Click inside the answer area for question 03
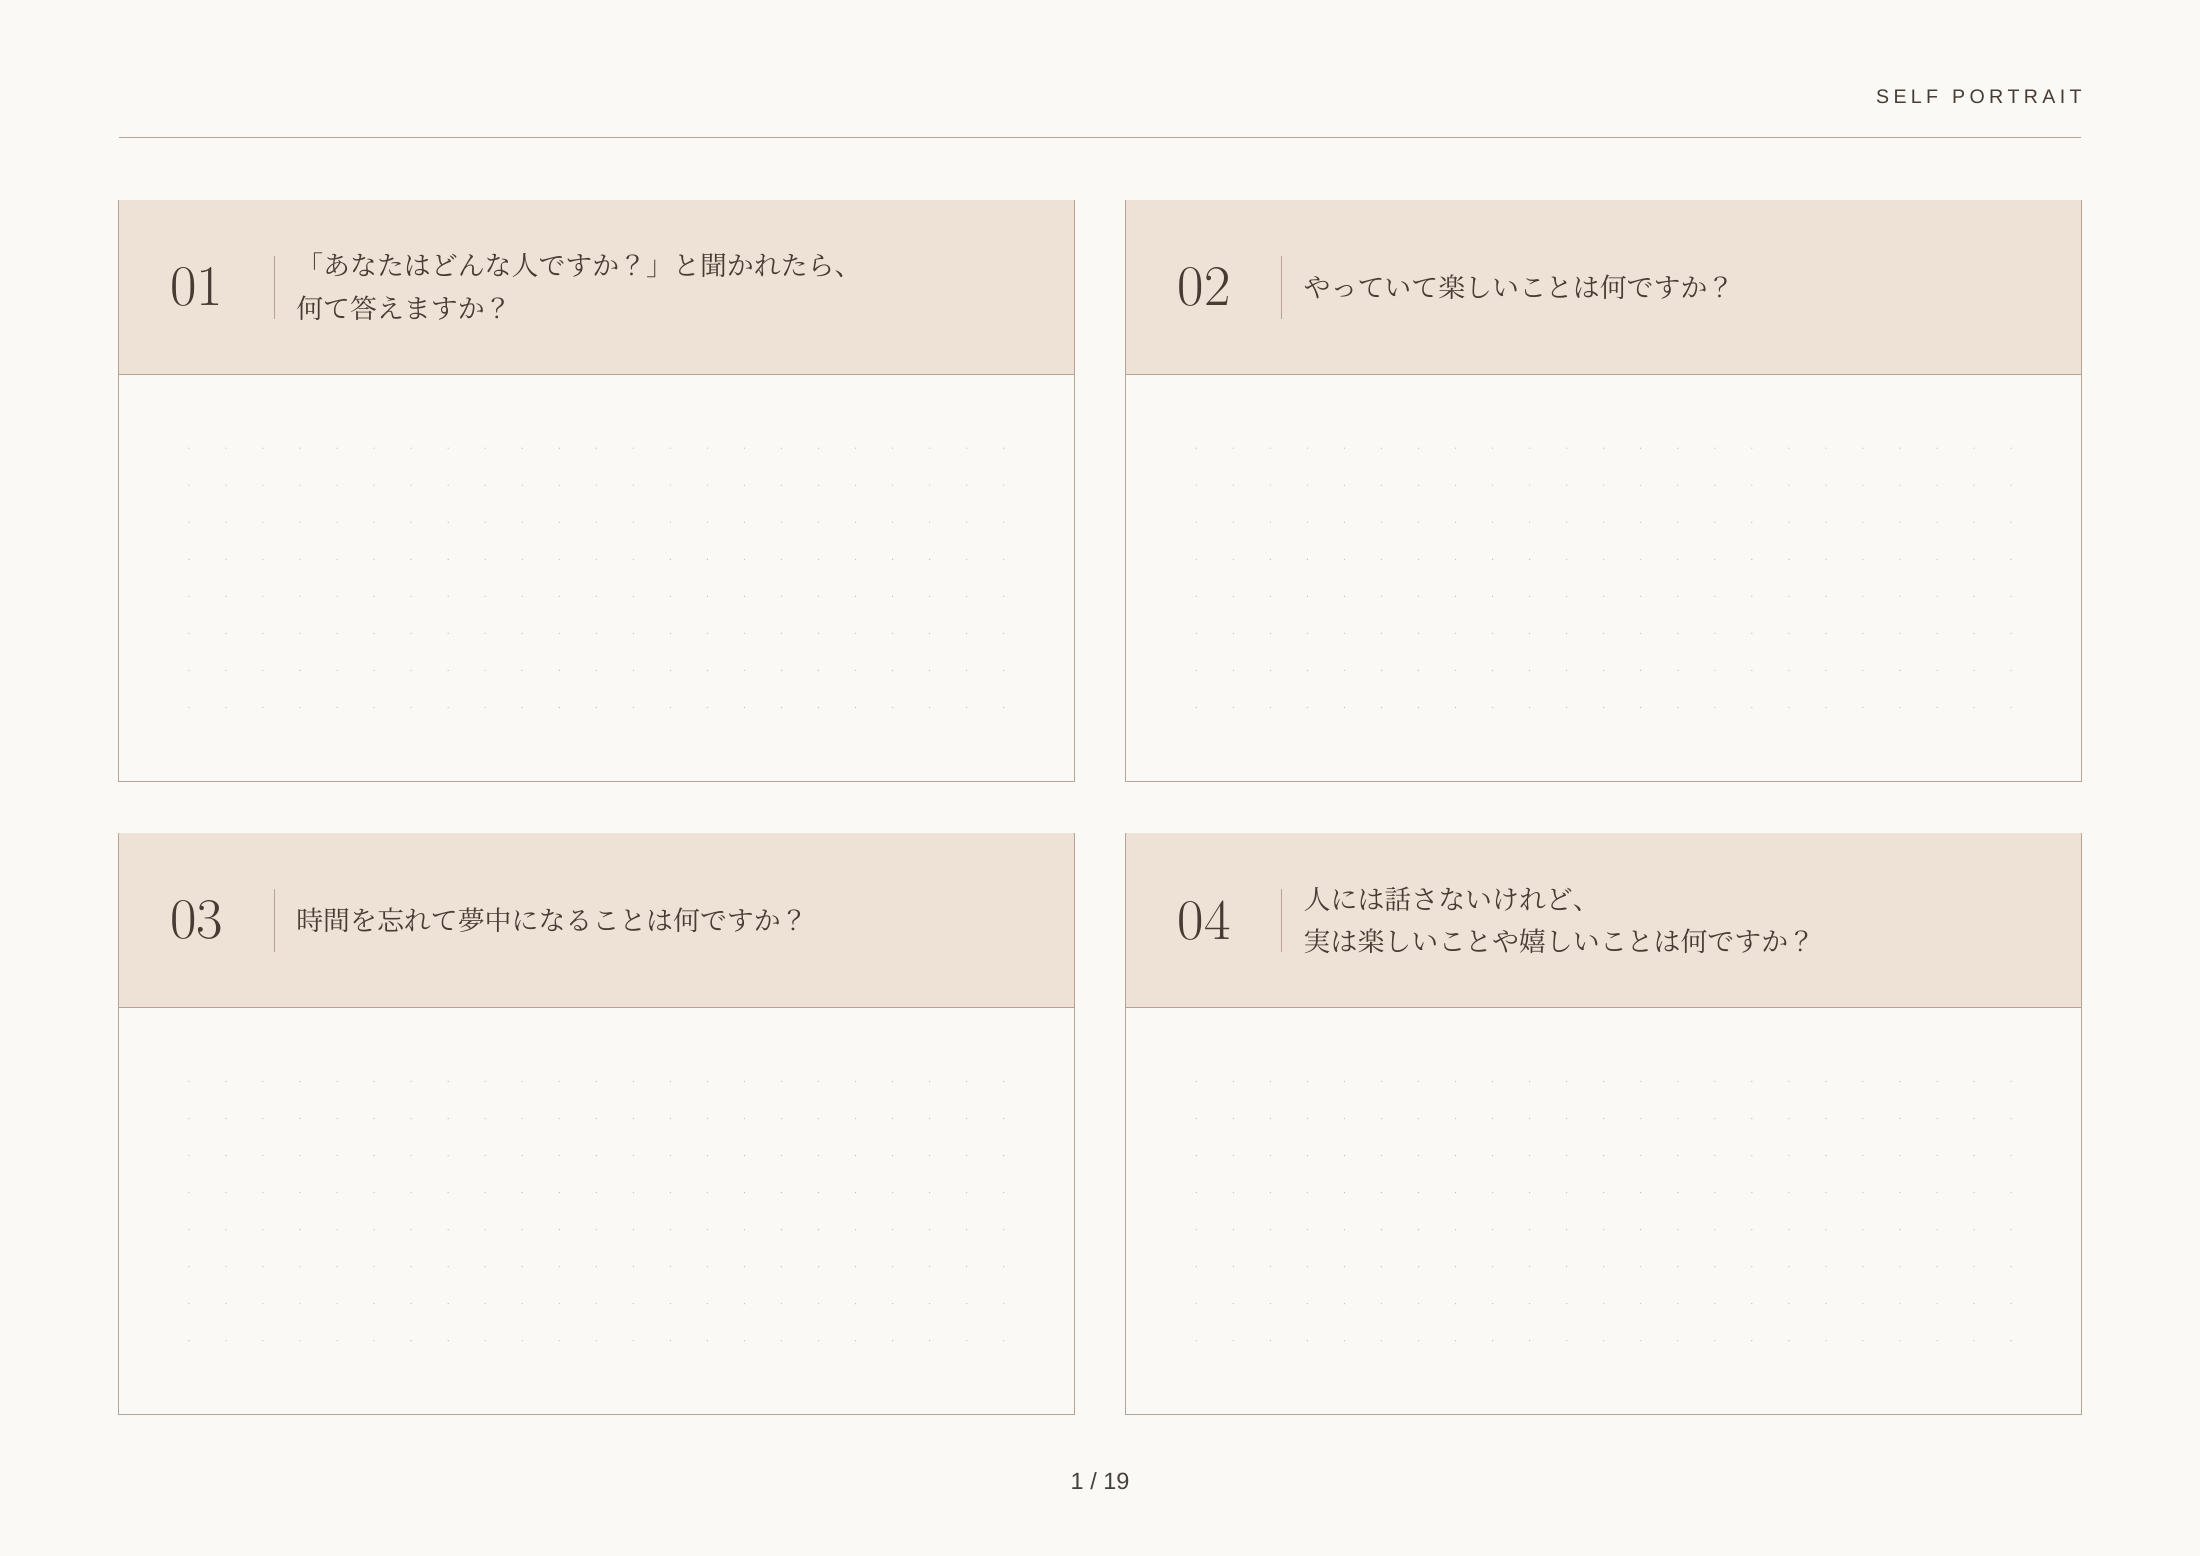This screenshot has width=2200, height=1556. 596,1211
